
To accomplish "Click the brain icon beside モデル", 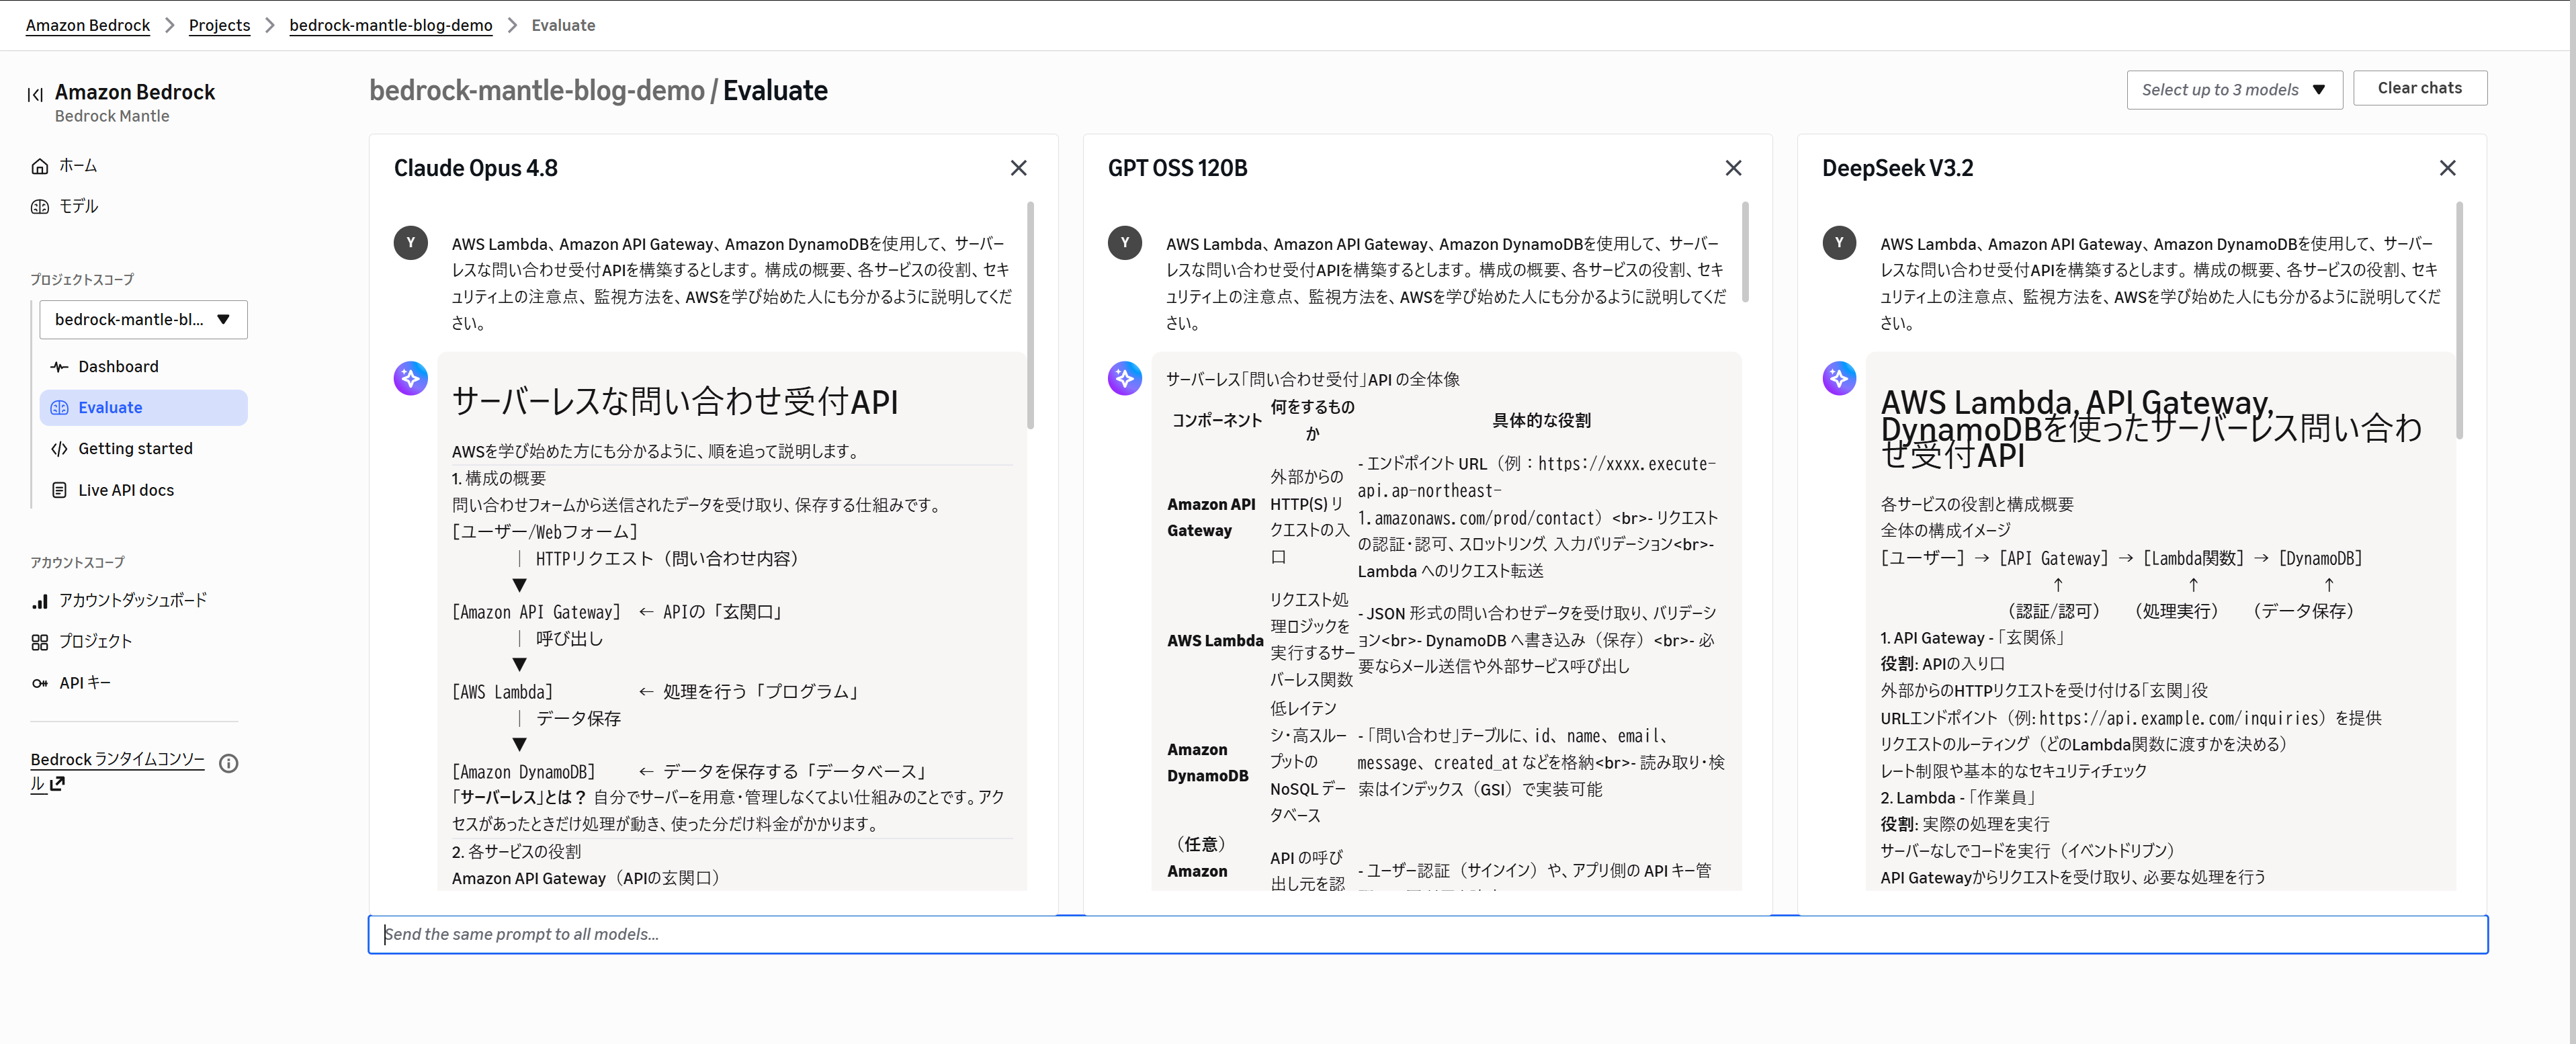I will pyautogui.click(x=40, y=206).
